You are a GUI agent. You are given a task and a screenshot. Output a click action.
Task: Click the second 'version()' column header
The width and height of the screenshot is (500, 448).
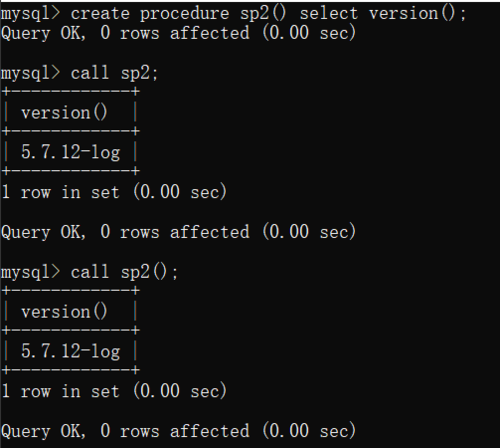point(64,312)
